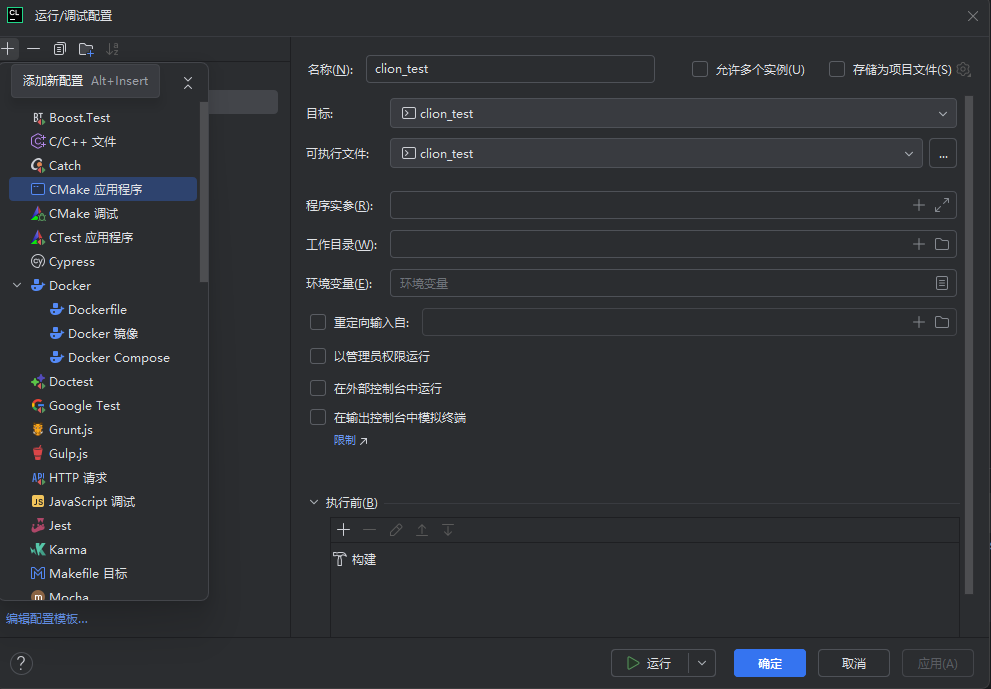The width and height of the screenshot is (991, 689).
Task: Select Jest configuration type
Action: 103,526
